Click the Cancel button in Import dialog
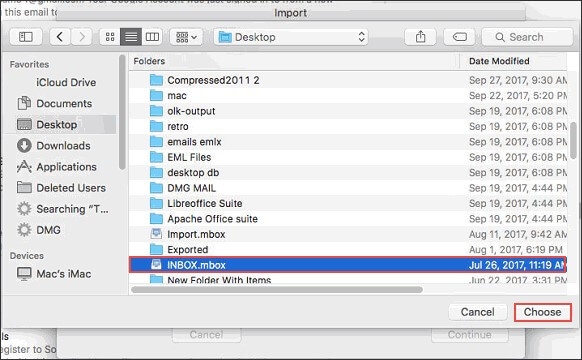Screen dimensions: 582x360 (477, 312)
